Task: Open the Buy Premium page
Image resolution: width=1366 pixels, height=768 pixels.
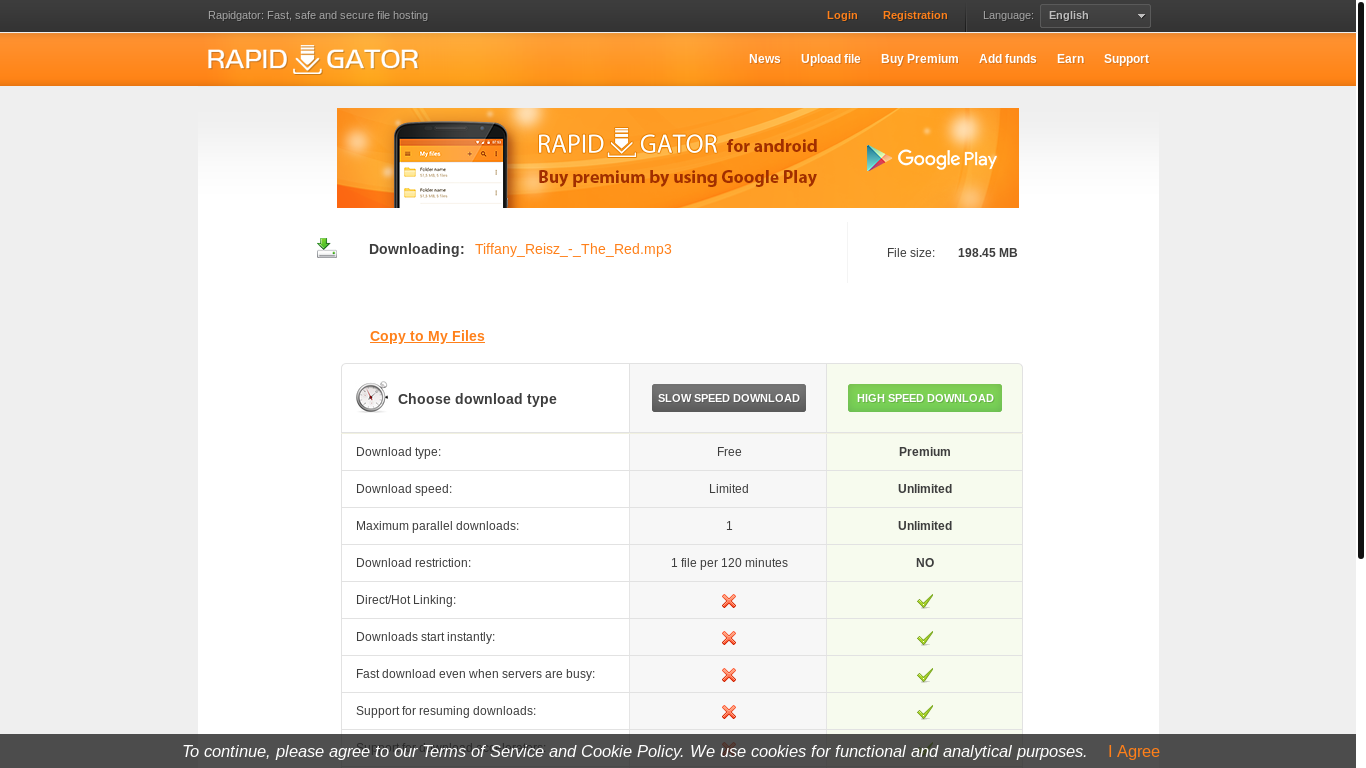Action: click(919, 59)
